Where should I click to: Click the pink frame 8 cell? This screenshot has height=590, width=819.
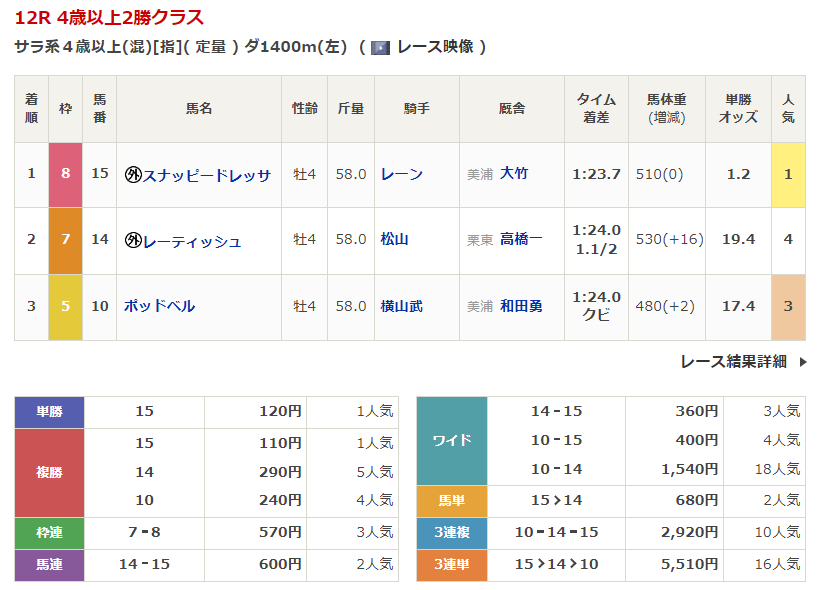click(66, 174)
